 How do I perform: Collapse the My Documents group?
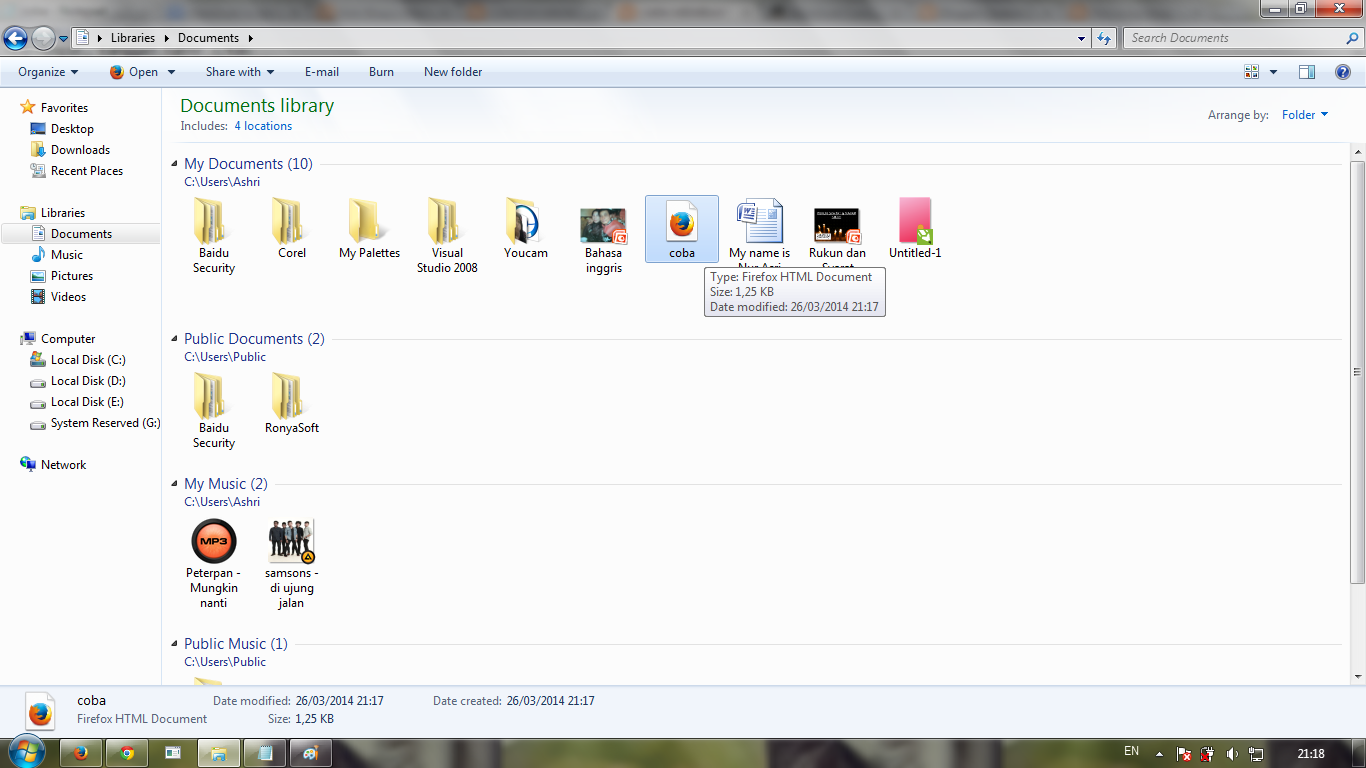coord(176,163)
